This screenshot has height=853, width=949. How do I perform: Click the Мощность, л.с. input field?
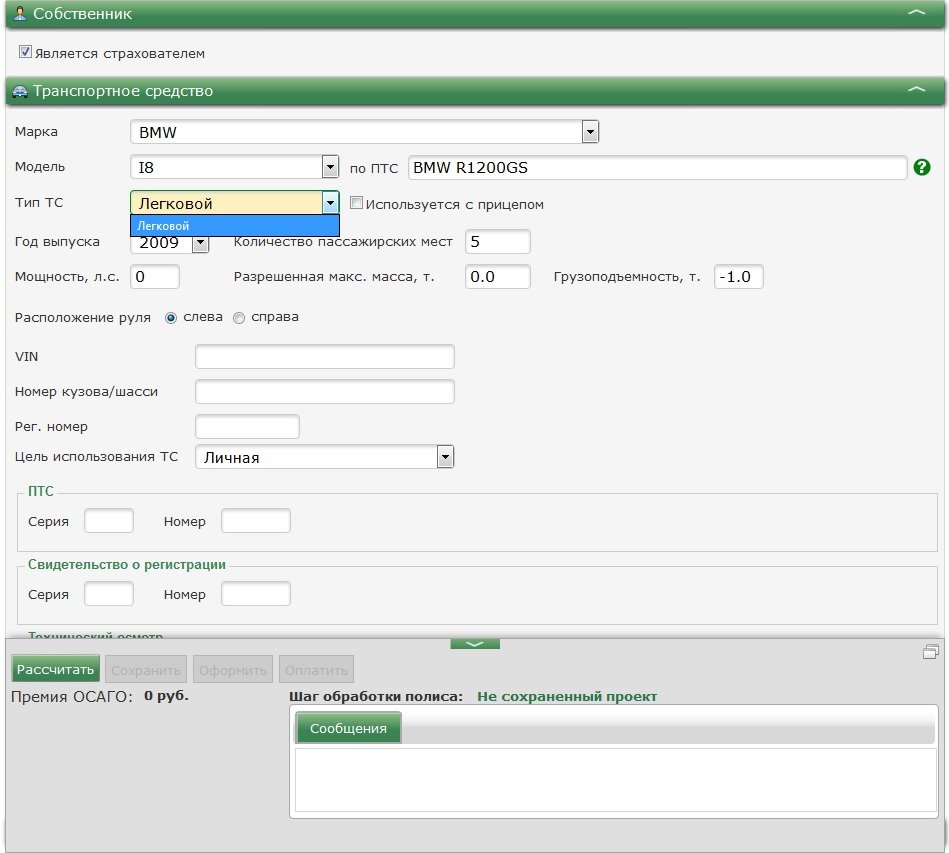coord(155,277)
